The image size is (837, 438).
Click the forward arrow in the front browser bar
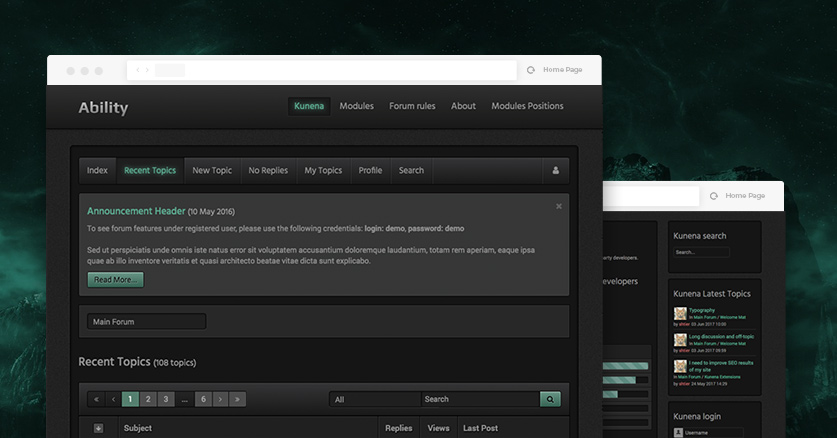point(147,70)
